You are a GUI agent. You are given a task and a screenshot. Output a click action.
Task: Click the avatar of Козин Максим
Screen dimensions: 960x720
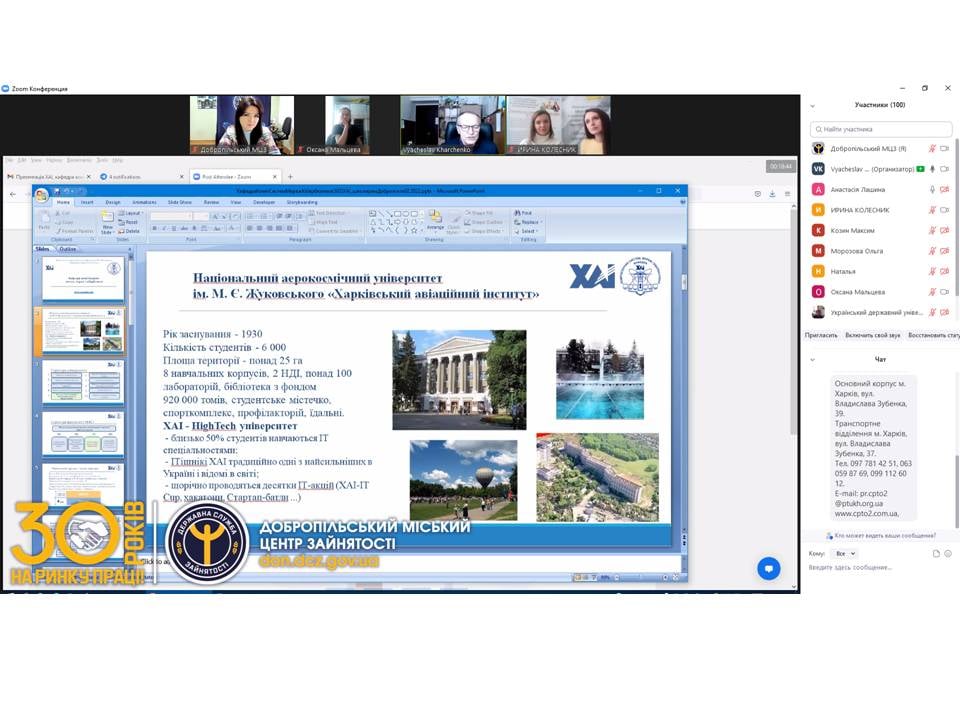pos(818,231)
